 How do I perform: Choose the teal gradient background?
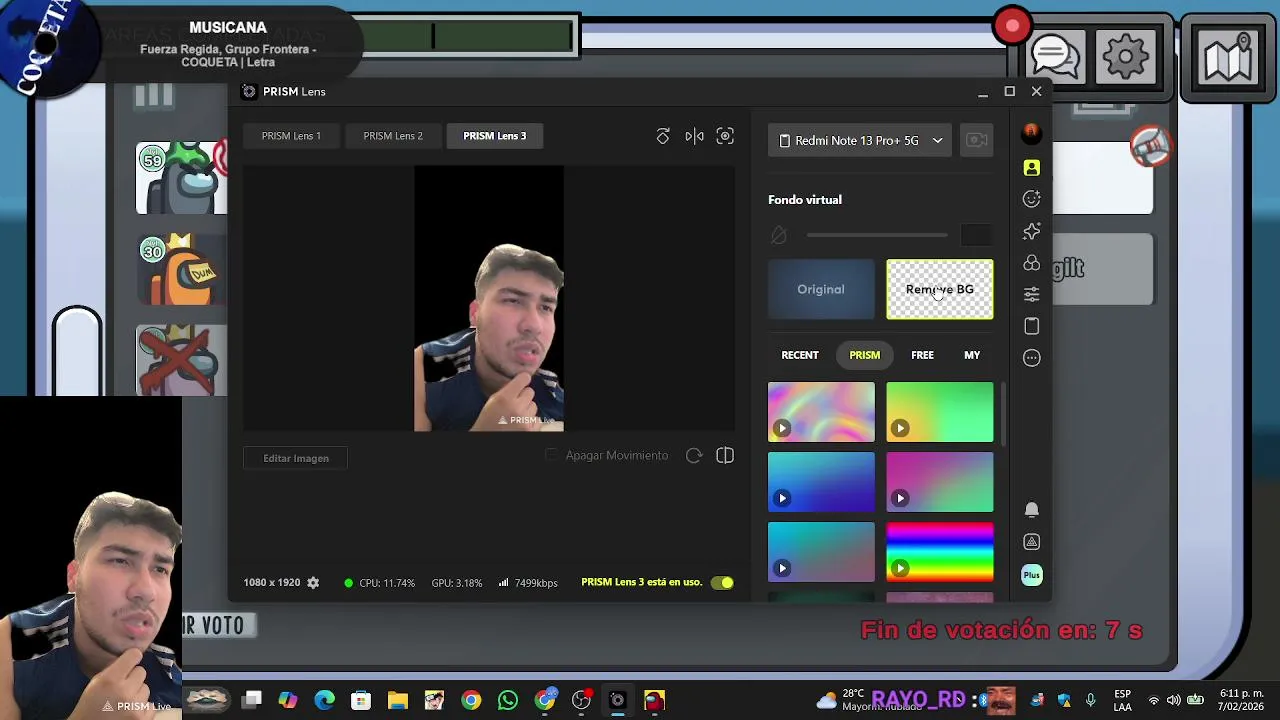click(821, 552)
